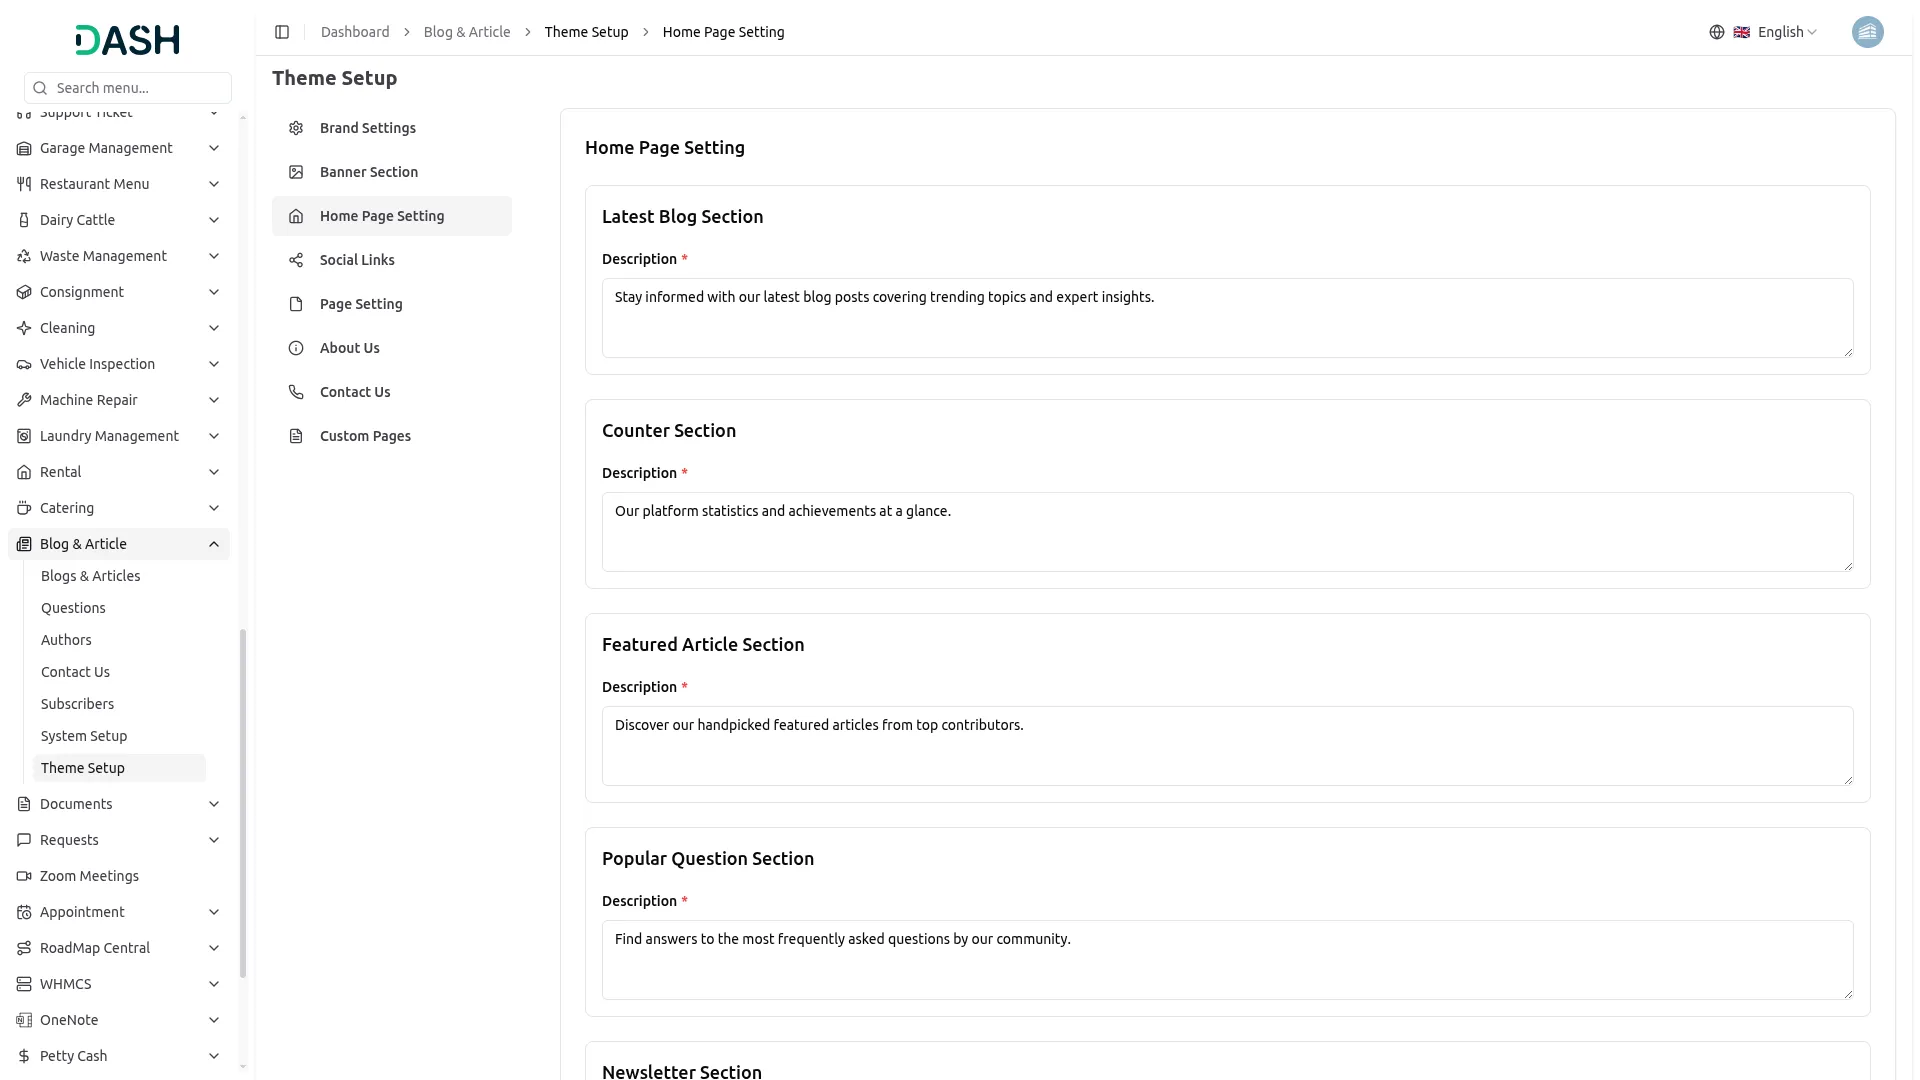1920x1080 pixels.
Task: Click the Counter Section description textarea
Action: pos(1227,532)
